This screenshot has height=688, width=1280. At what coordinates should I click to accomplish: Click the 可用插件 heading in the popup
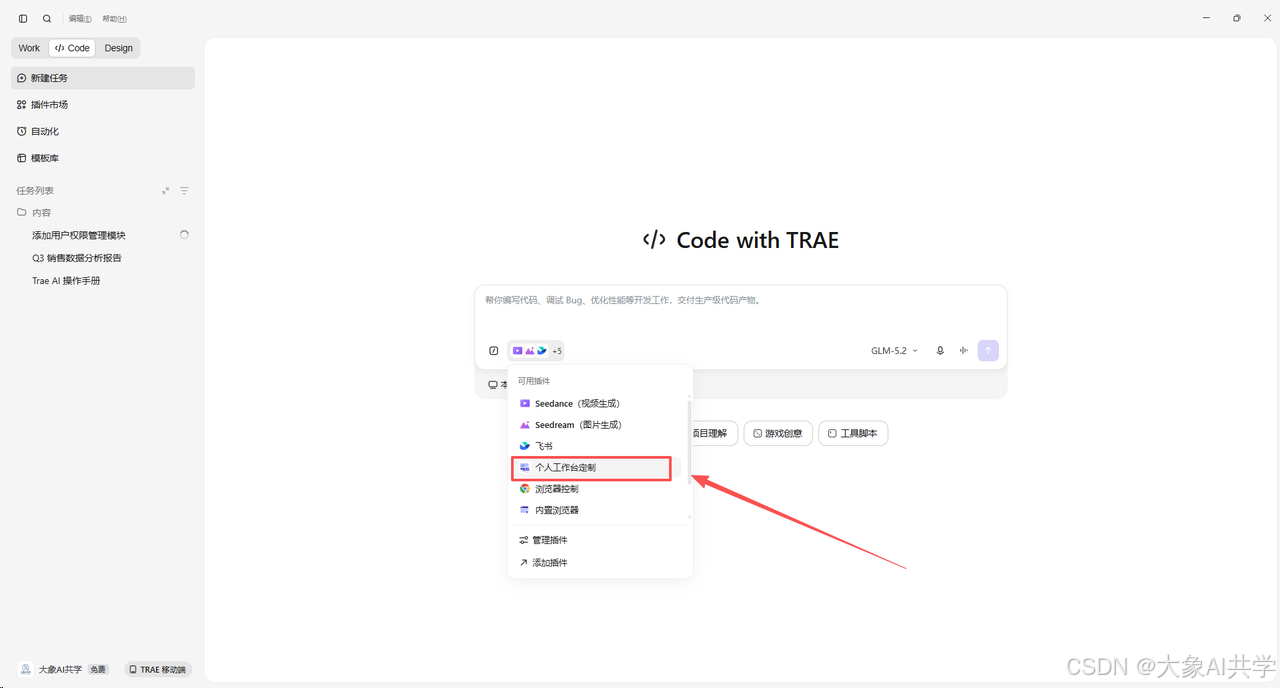pos(534,381)
